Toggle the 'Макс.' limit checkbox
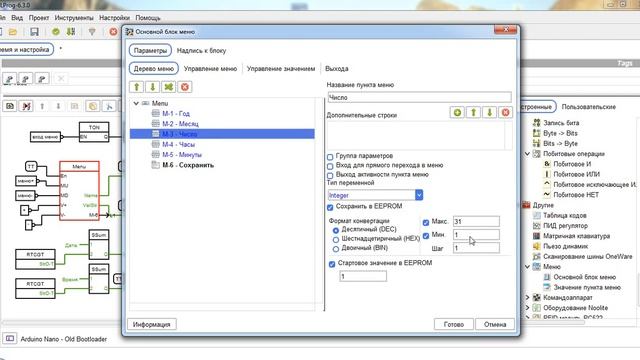 (x=426, y=222)
